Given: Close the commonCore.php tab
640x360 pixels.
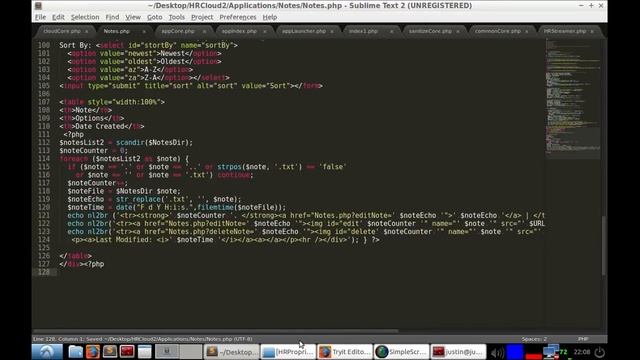Looking at the screenshot, I should [x=527, y=31].
